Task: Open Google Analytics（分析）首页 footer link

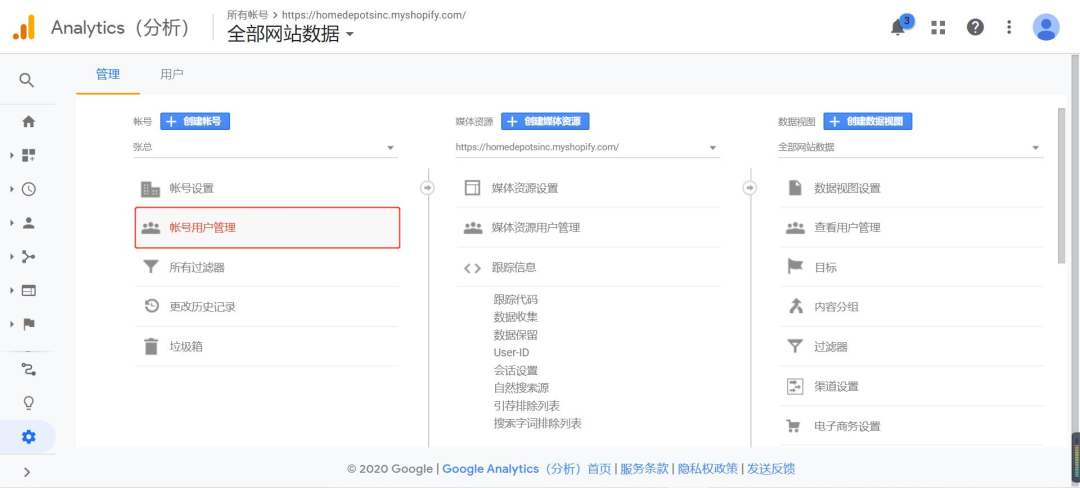Action: tap(527, 469)
